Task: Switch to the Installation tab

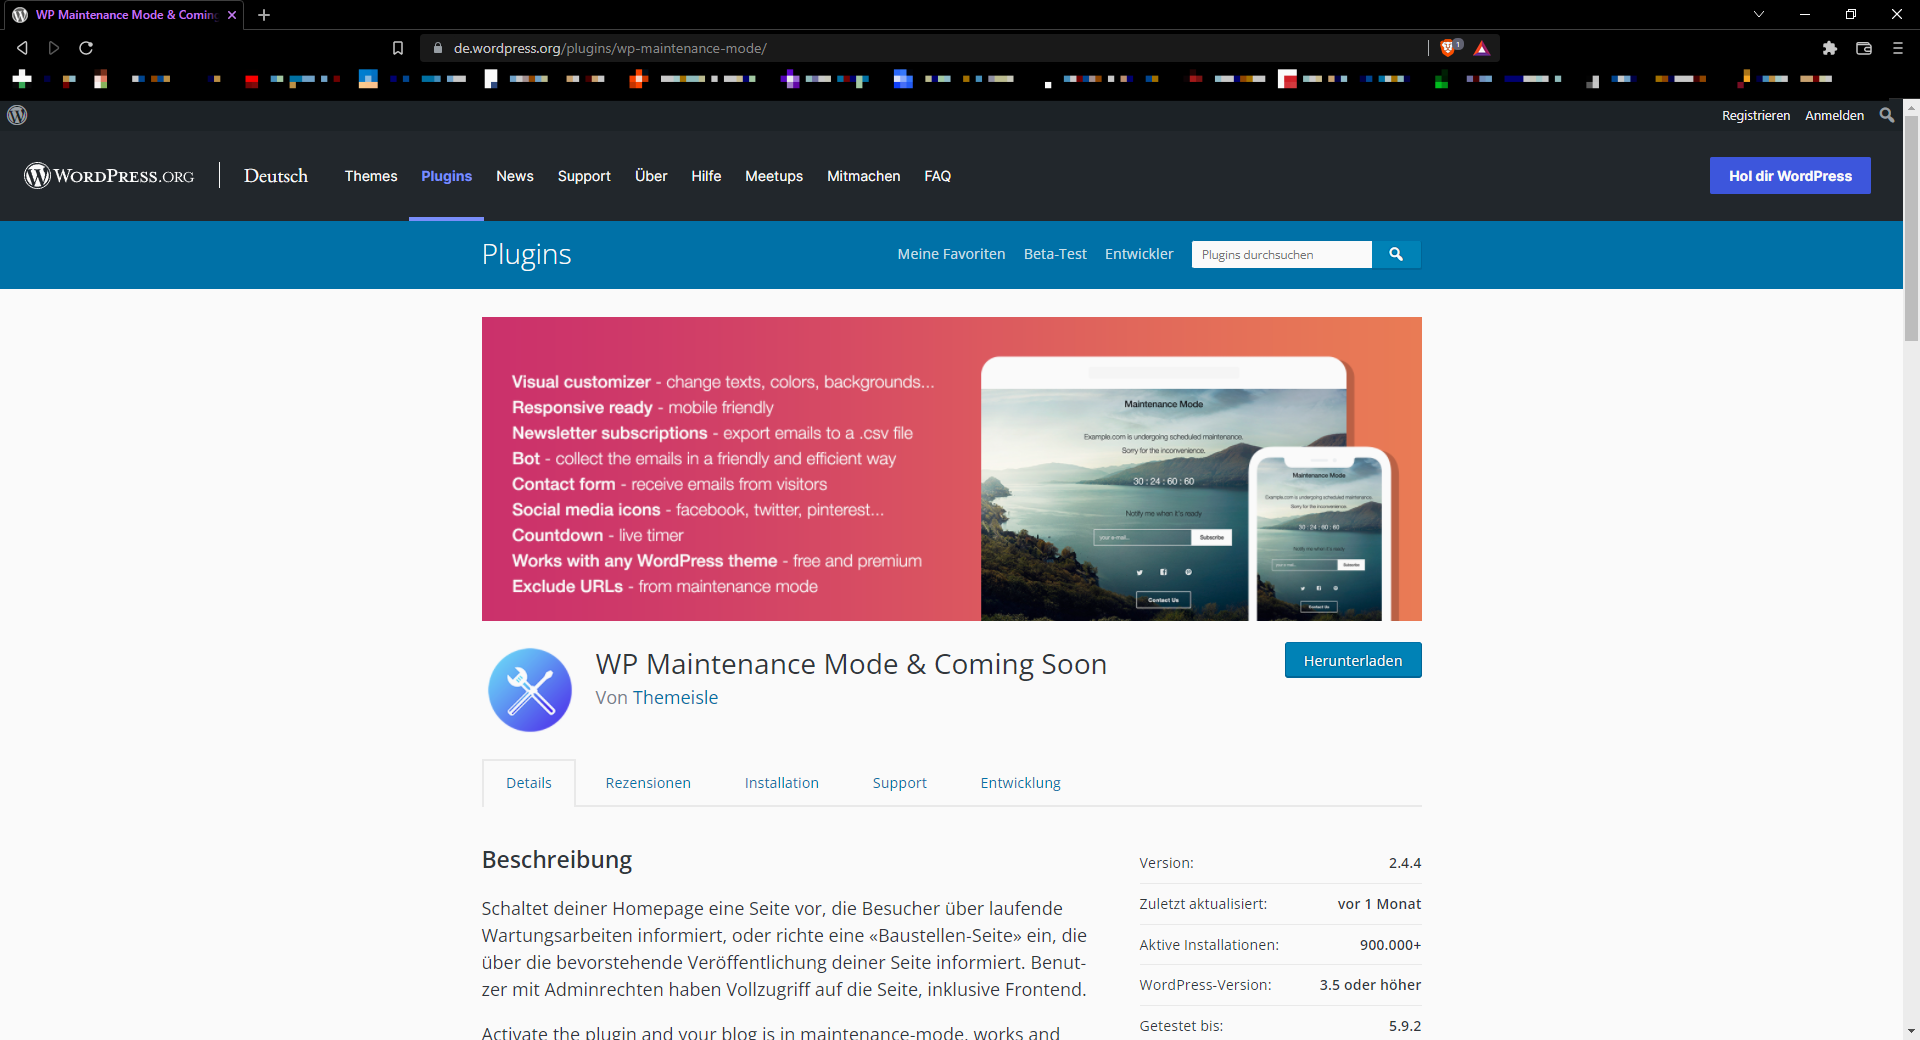Action: click(782, 783)
